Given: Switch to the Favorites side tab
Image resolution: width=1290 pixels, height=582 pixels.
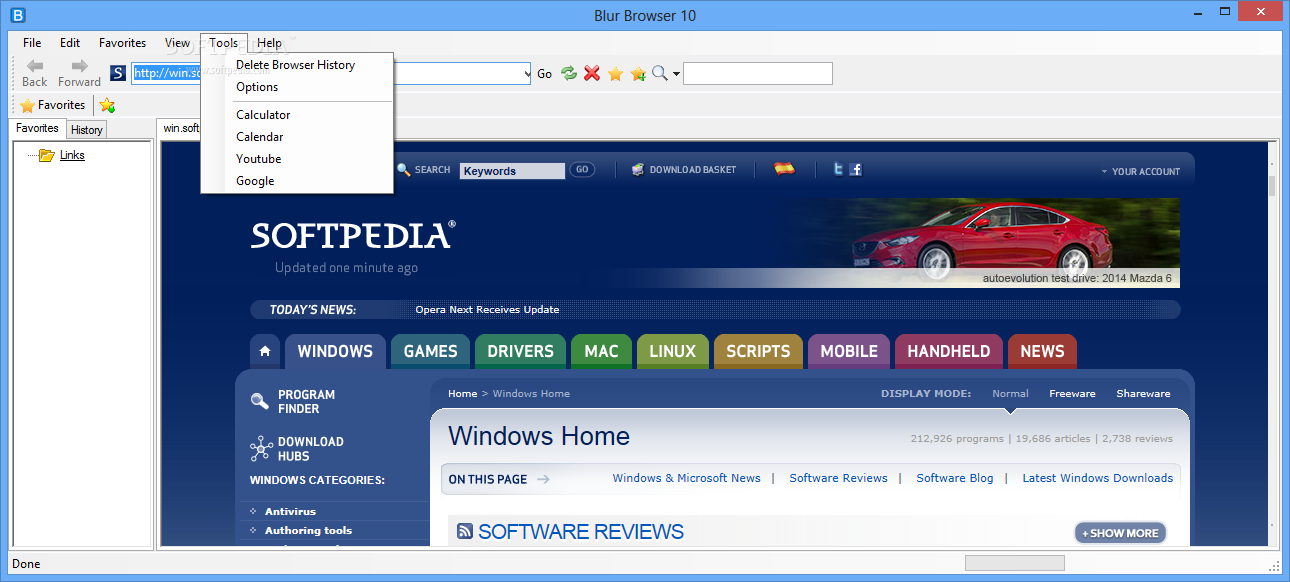Looking at the screenshot, I should [38, 128].
